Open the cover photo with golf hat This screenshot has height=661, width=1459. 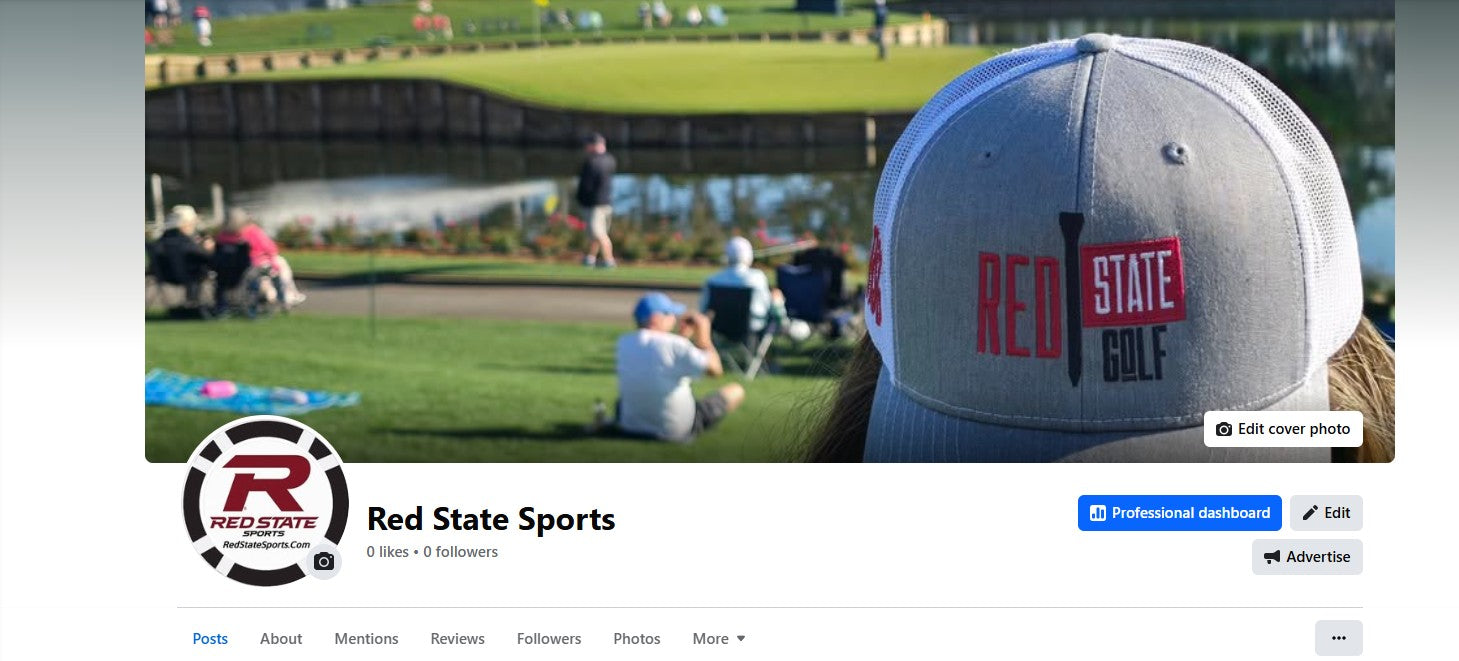point(770,231)
